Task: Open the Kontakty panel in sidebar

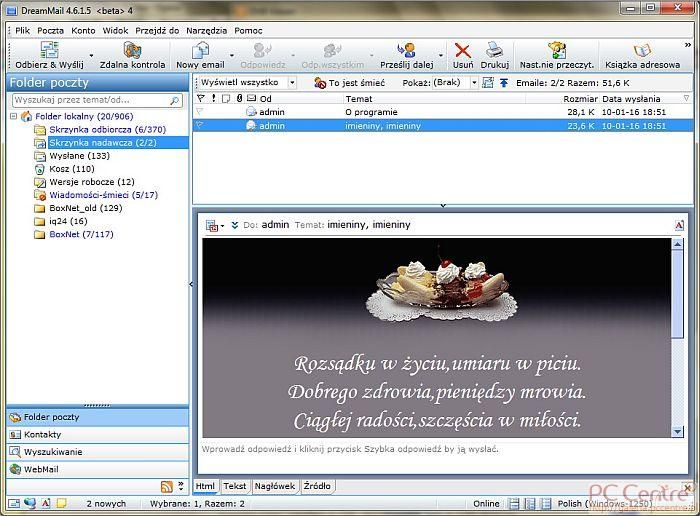Action: click(42, 434)
